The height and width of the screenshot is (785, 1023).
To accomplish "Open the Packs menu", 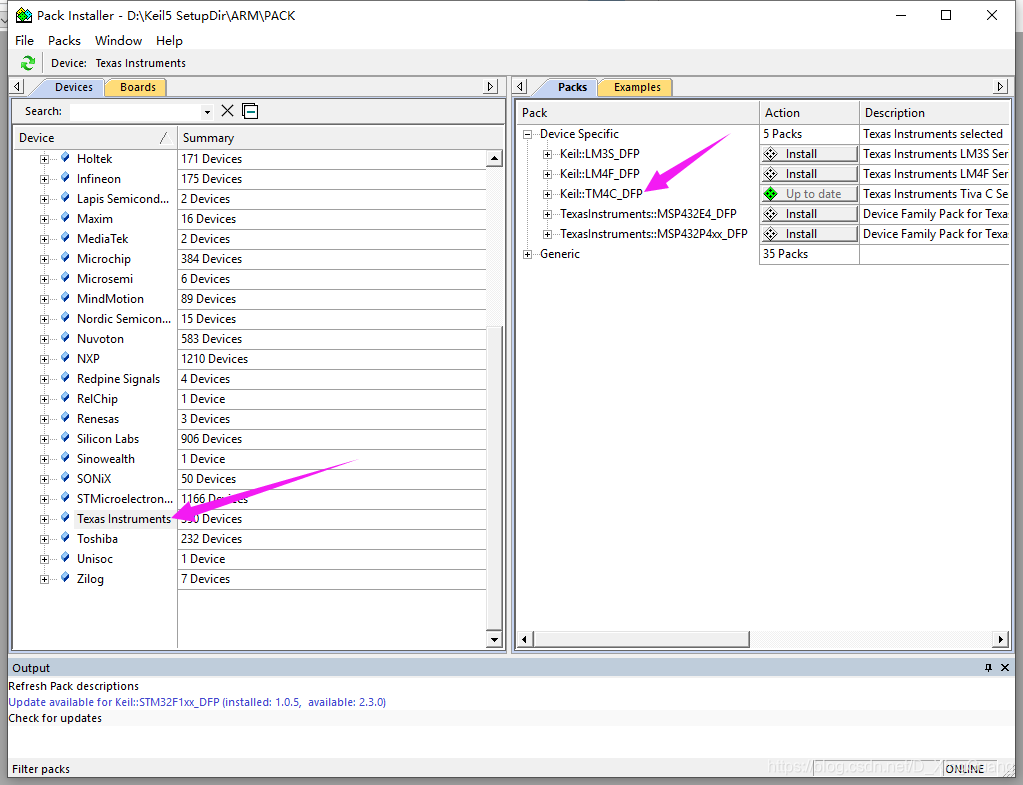I will 64,40.
